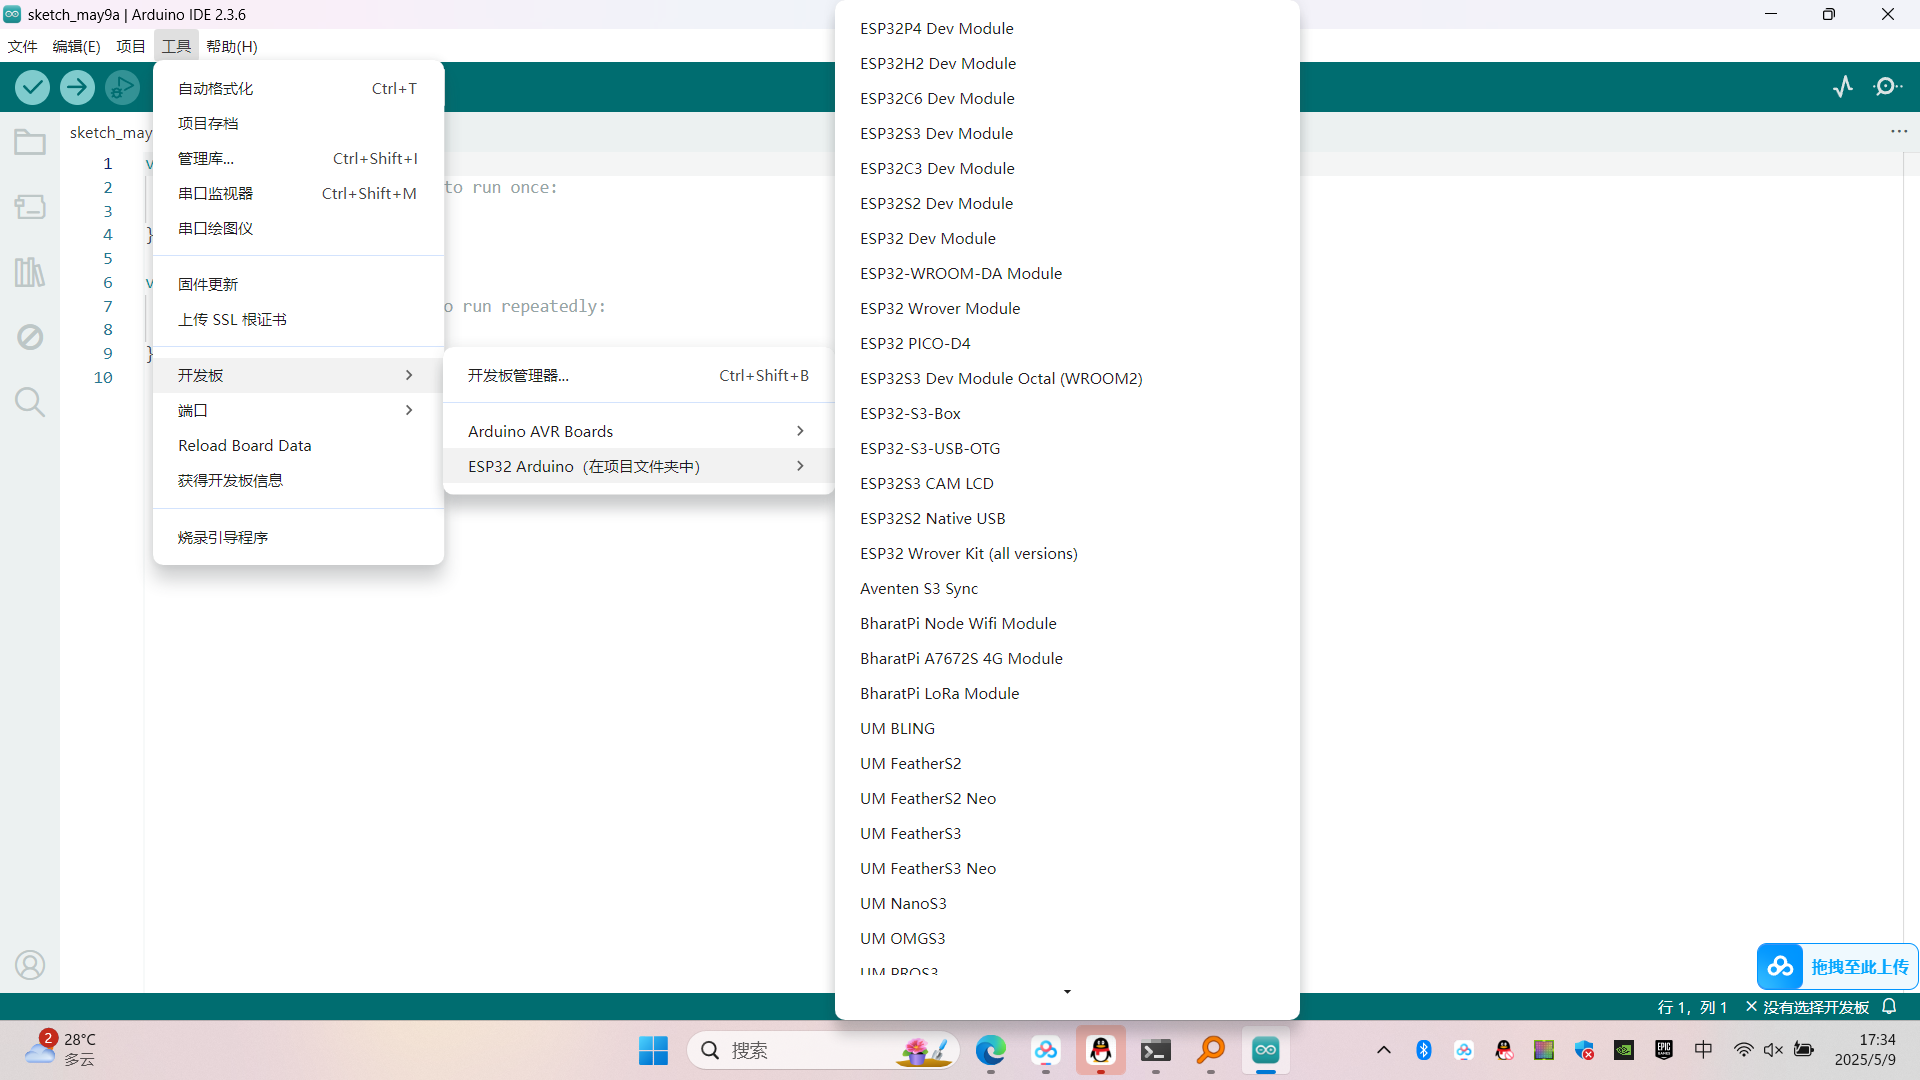Open the Debug sidebar icon
The width and height of the screenshot is (1920, 1080).
pos(30,337)
